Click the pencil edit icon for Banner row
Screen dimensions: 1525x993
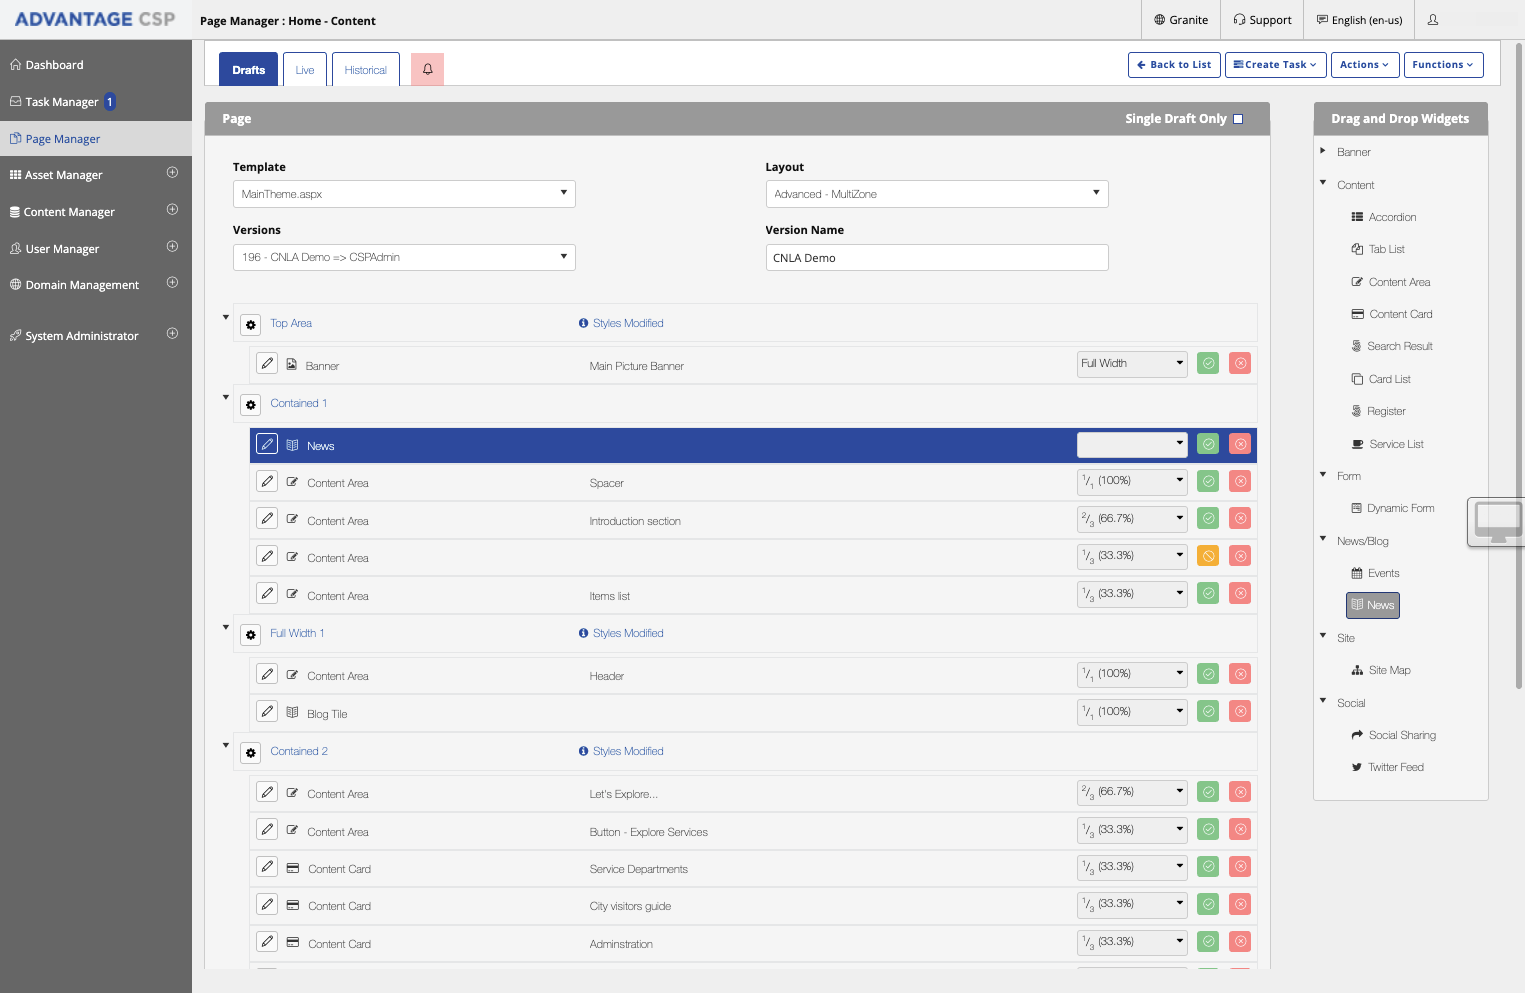coord(267,364)
